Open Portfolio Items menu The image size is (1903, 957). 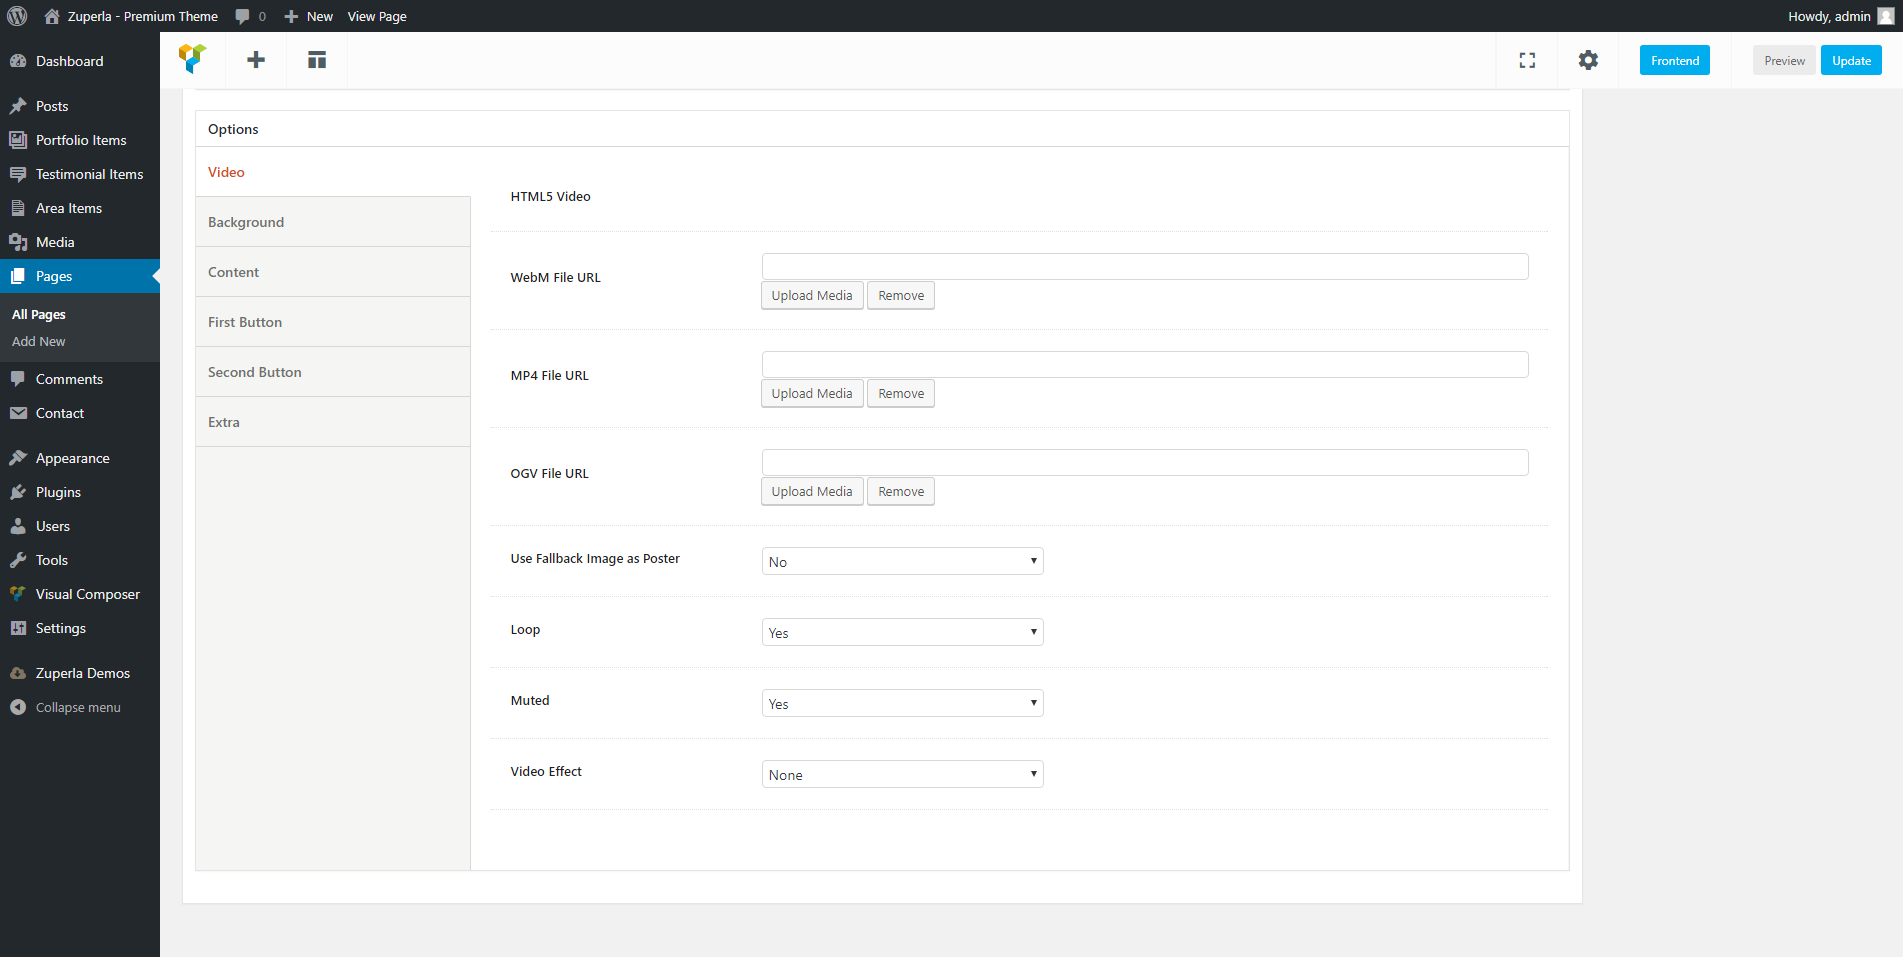coord(80,140)
